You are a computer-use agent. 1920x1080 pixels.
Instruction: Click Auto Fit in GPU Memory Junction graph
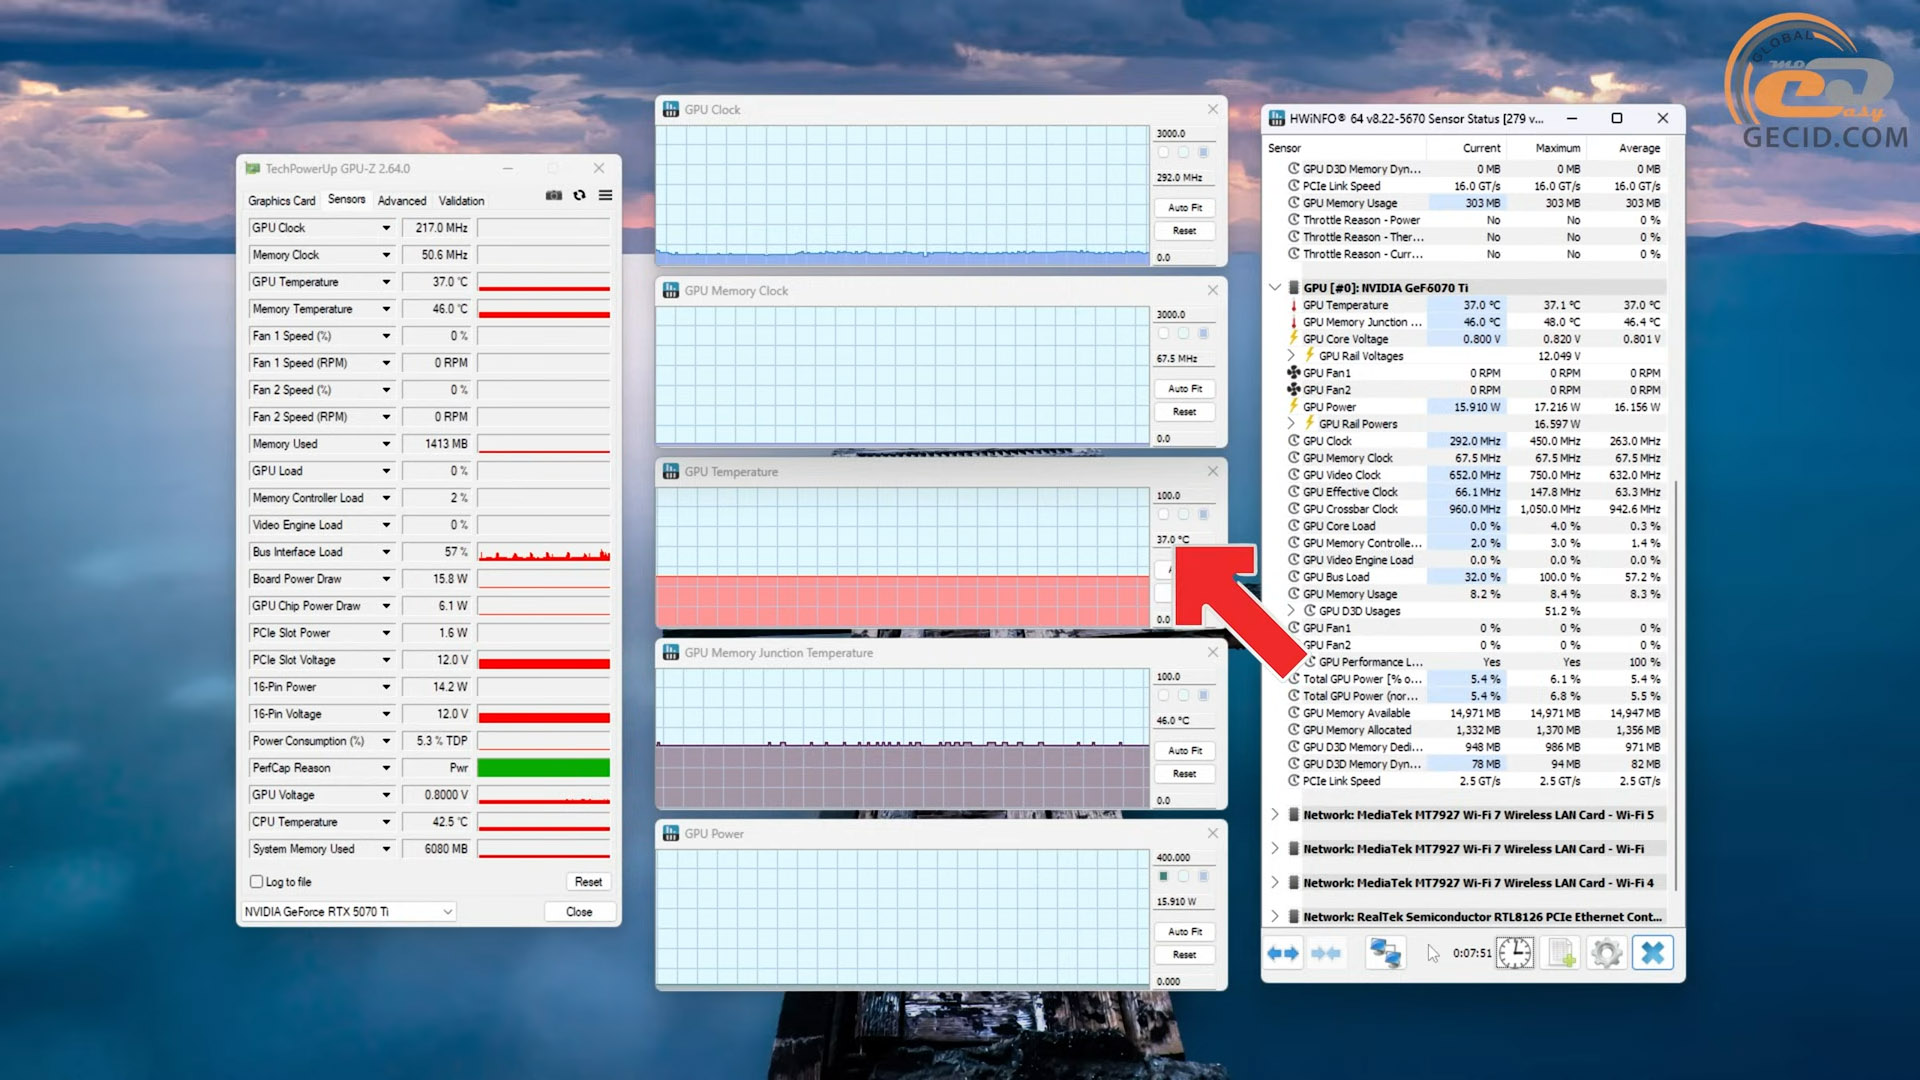coord(1185,751)
